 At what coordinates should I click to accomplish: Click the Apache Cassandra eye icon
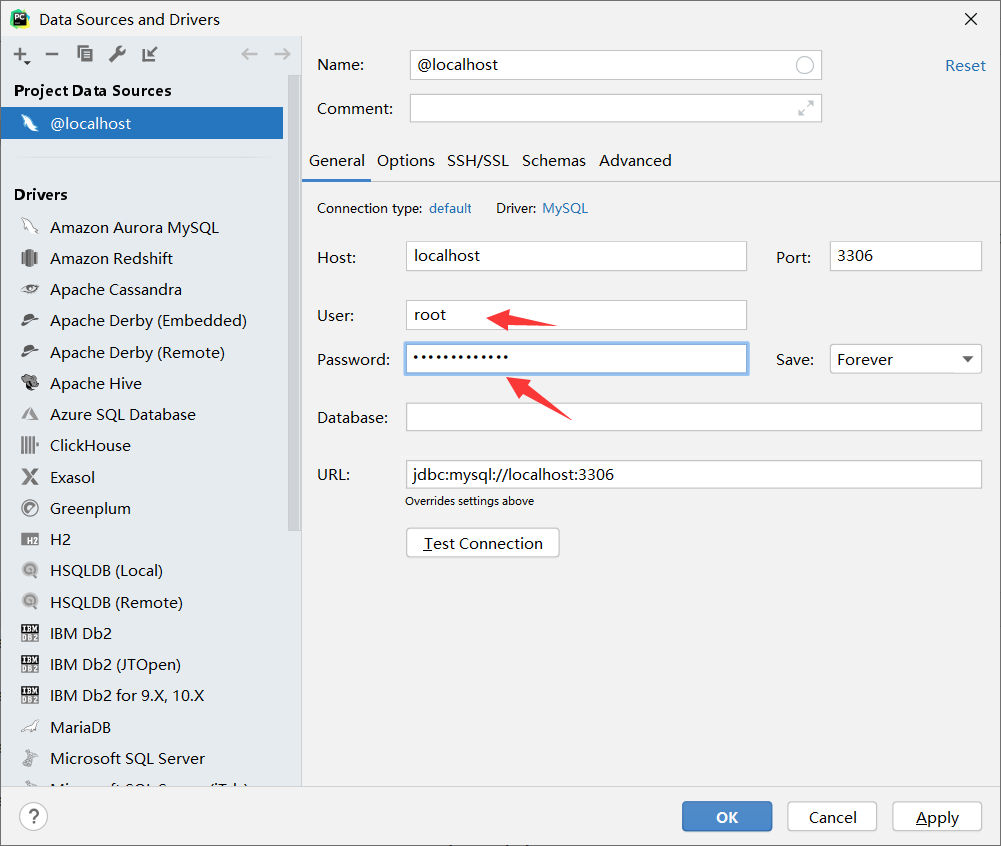tap(29, 289)
